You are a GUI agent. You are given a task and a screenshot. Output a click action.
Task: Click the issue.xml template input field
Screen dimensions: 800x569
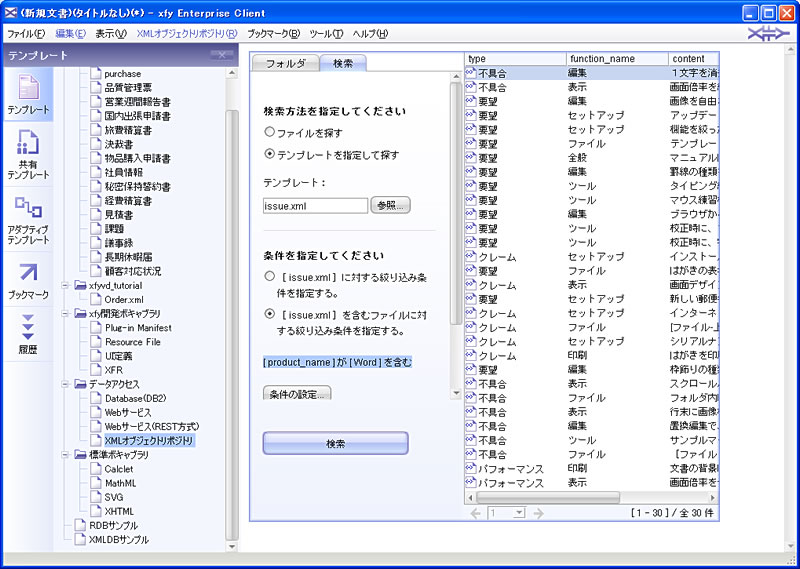316,205
